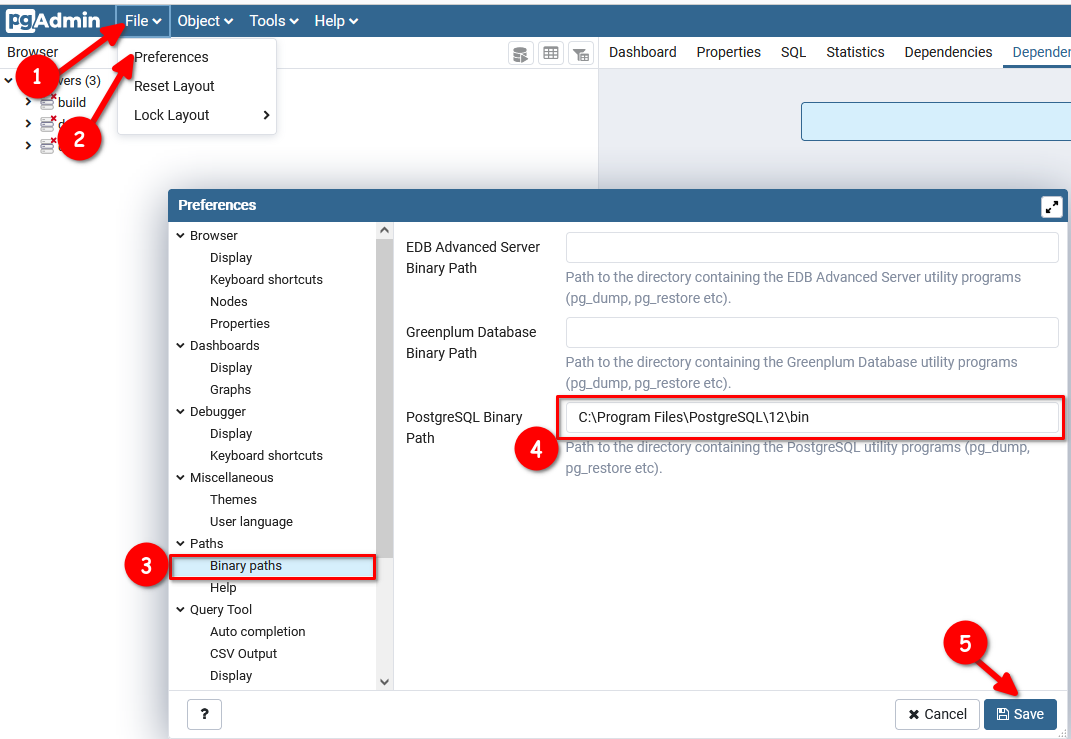
Task: Click the Browser panel title
Action: pos(33,52)
